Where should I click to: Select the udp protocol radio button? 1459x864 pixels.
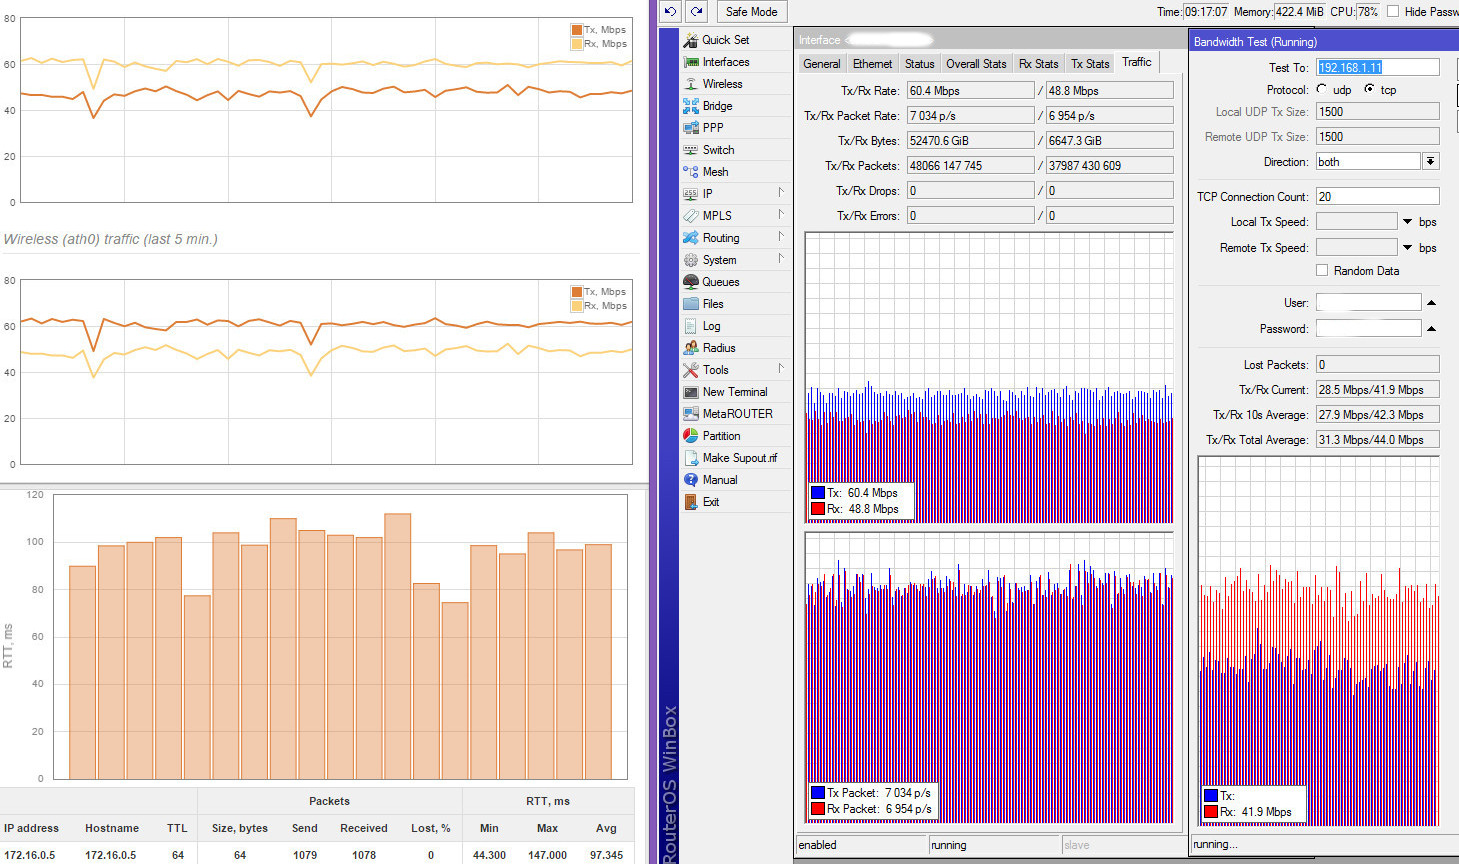point(1322,90)
